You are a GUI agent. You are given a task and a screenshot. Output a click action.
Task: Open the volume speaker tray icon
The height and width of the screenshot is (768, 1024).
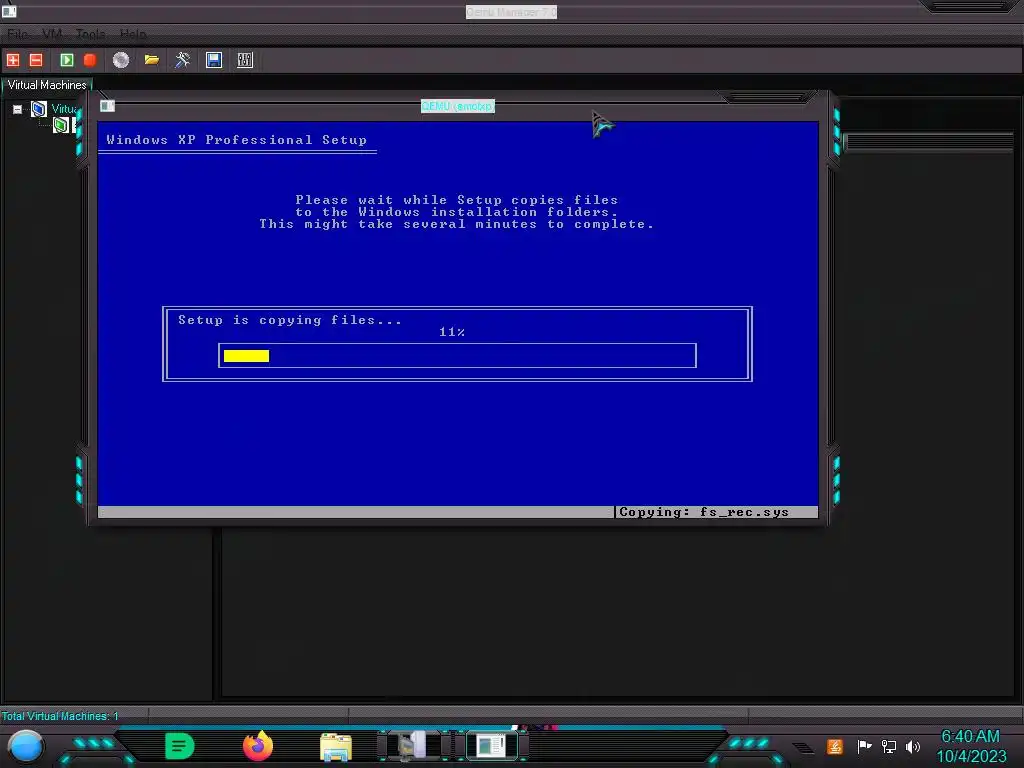[913, 746]
